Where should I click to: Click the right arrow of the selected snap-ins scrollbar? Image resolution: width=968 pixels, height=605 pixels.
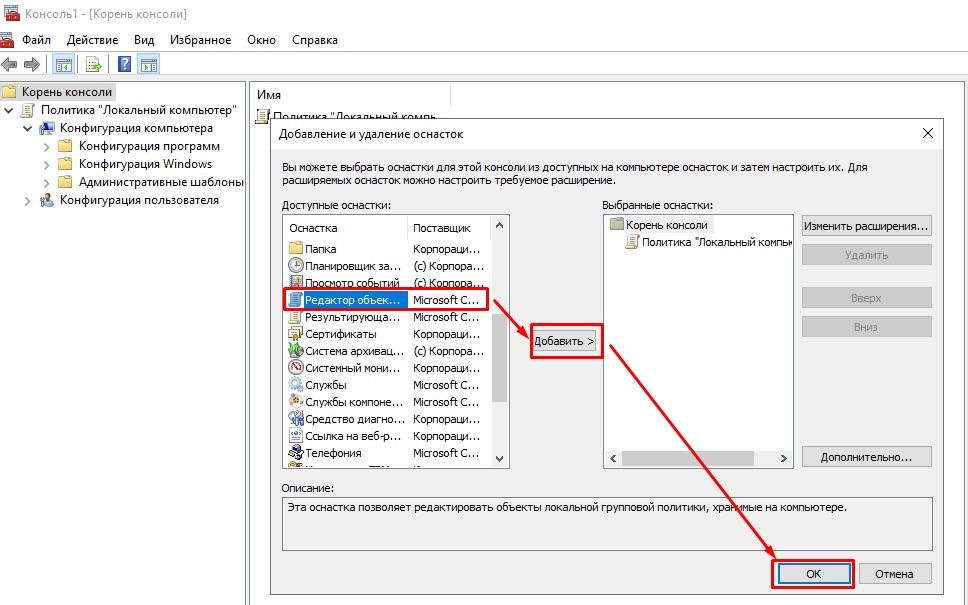783,458
